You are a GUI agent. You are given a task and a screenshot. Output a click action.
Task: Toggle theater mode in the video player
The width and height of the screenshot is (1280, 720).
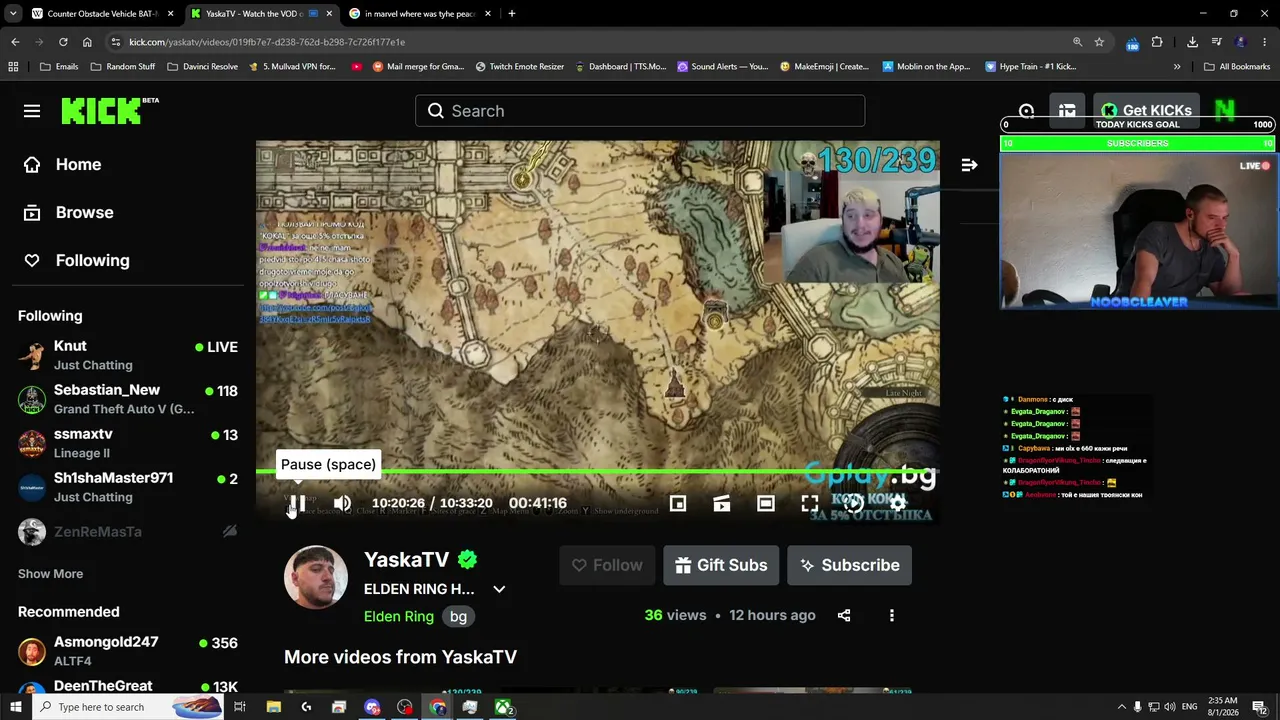(x=766, y=503)
